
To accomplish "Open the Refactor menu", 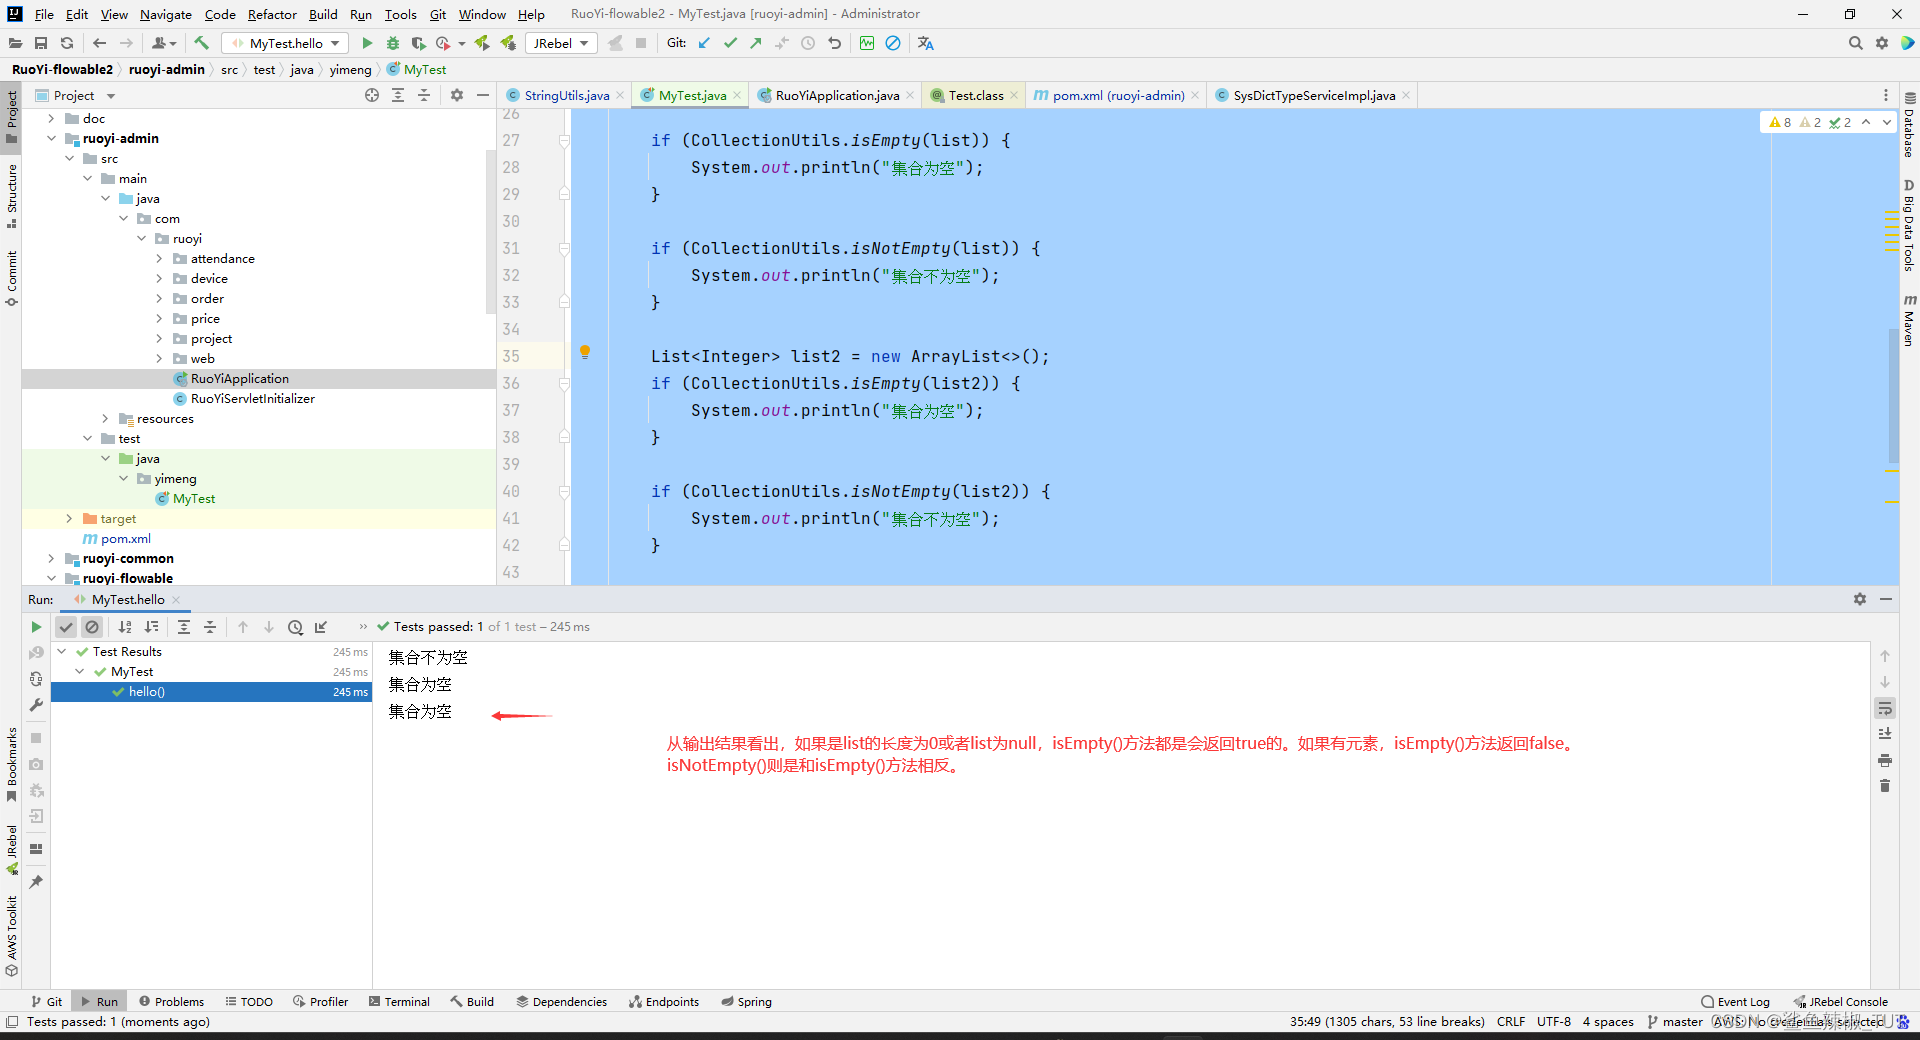I will pyautogui.click(x=272, y=14).
